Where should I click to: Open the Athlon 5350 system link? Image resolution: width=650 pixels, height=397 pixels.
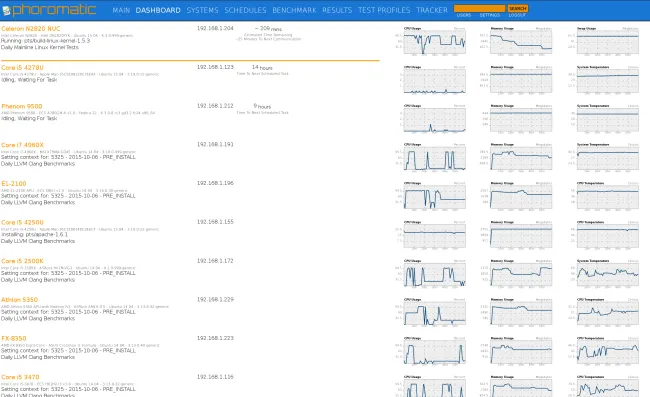[x=19, y=300]
